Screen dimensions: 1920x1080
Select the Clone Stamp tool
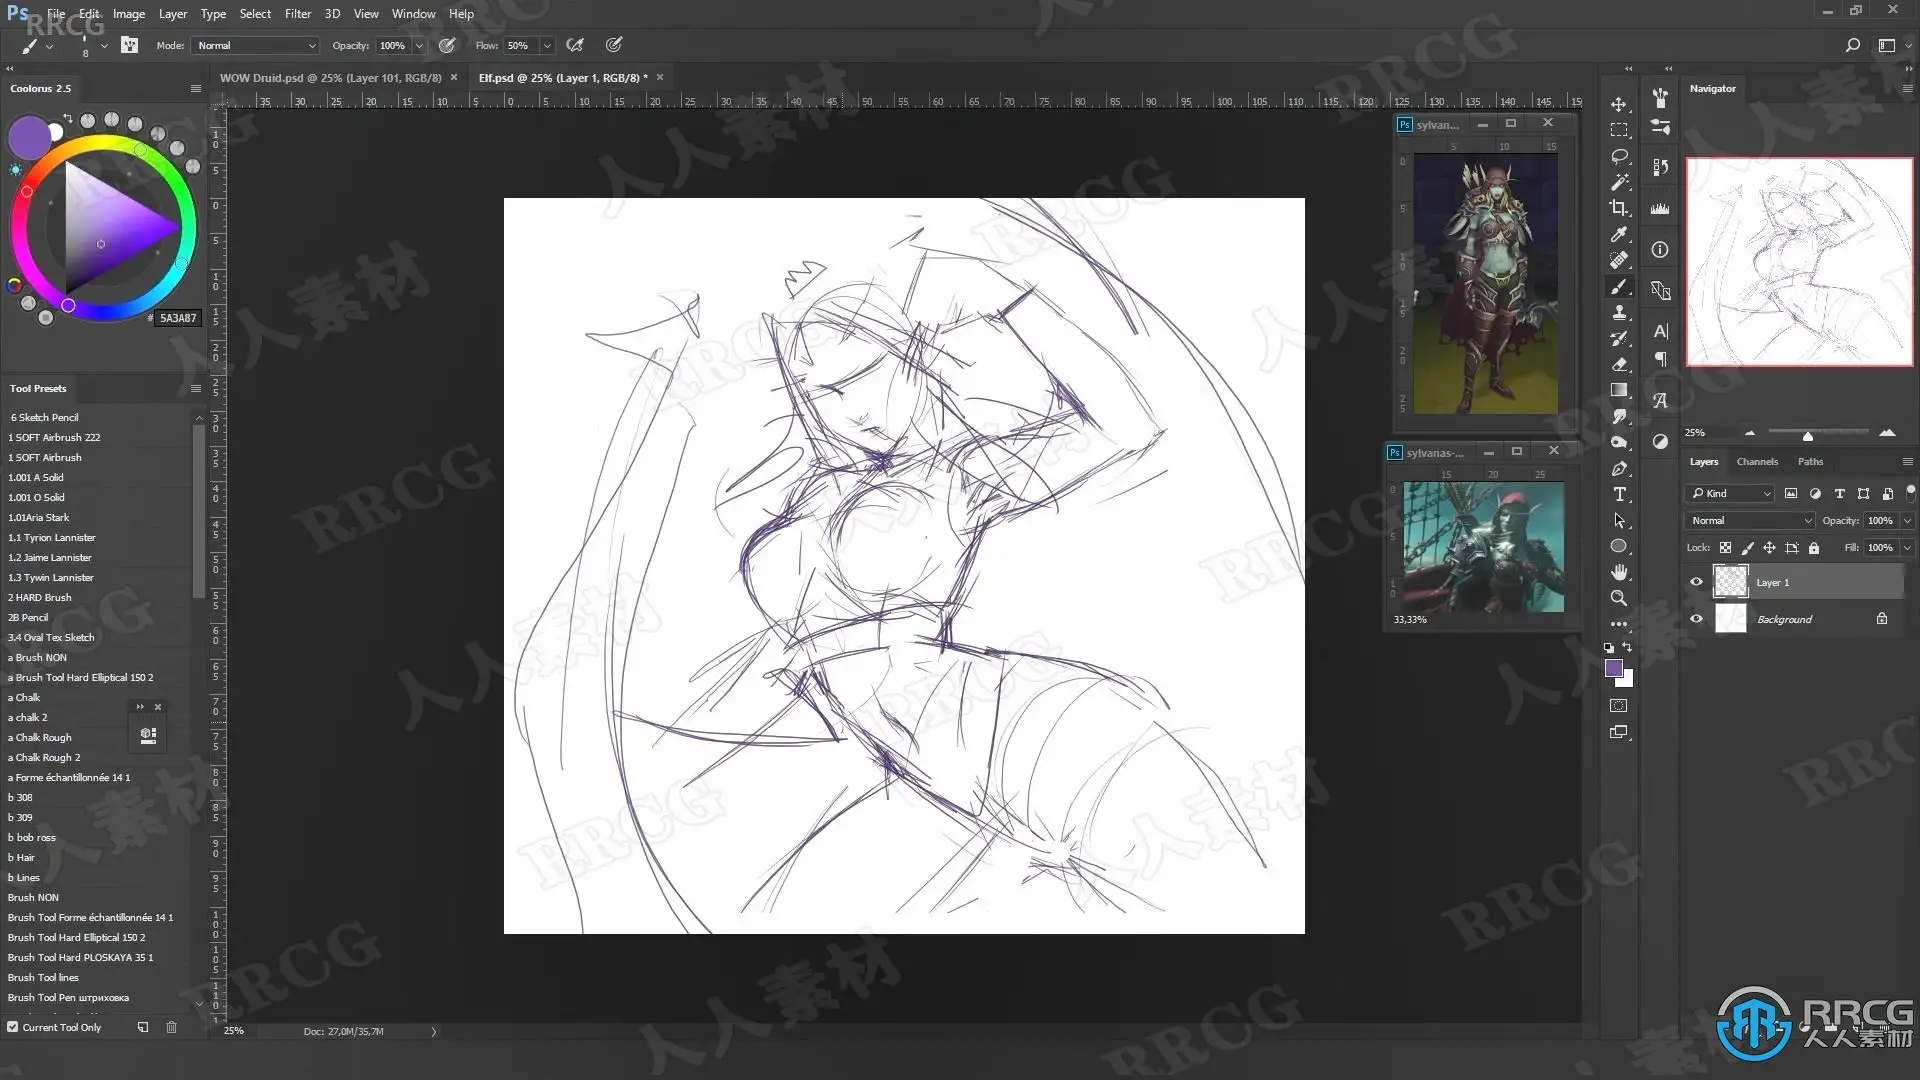coord(1619,312)
